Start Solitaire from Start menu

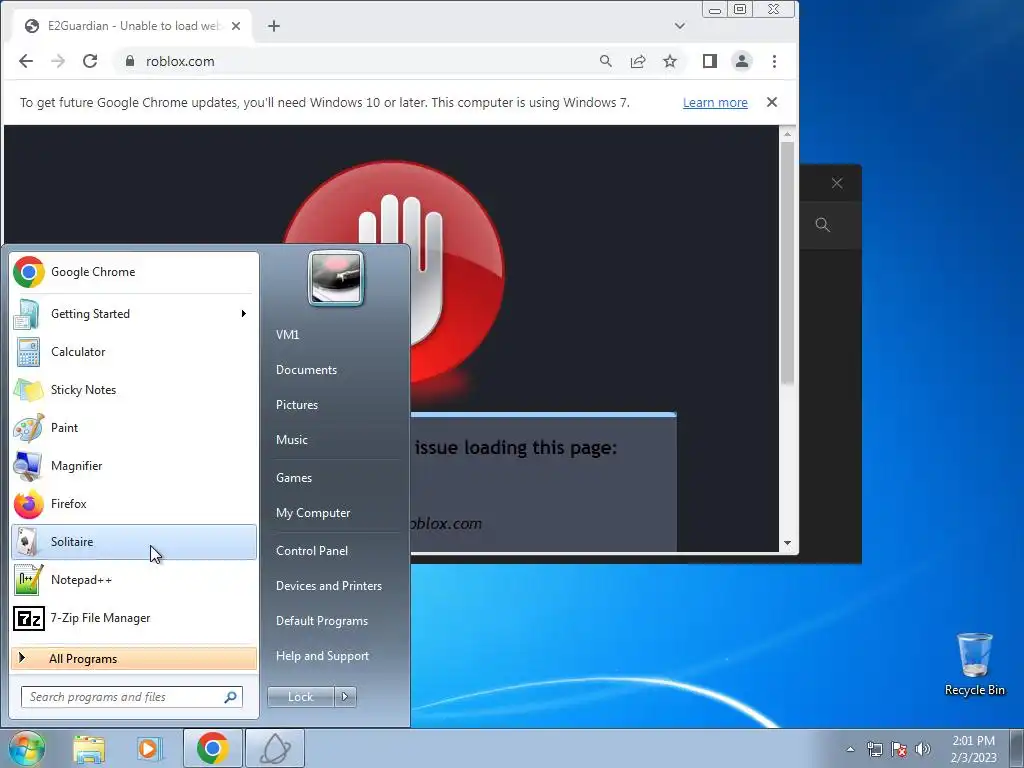pos(134,541)
